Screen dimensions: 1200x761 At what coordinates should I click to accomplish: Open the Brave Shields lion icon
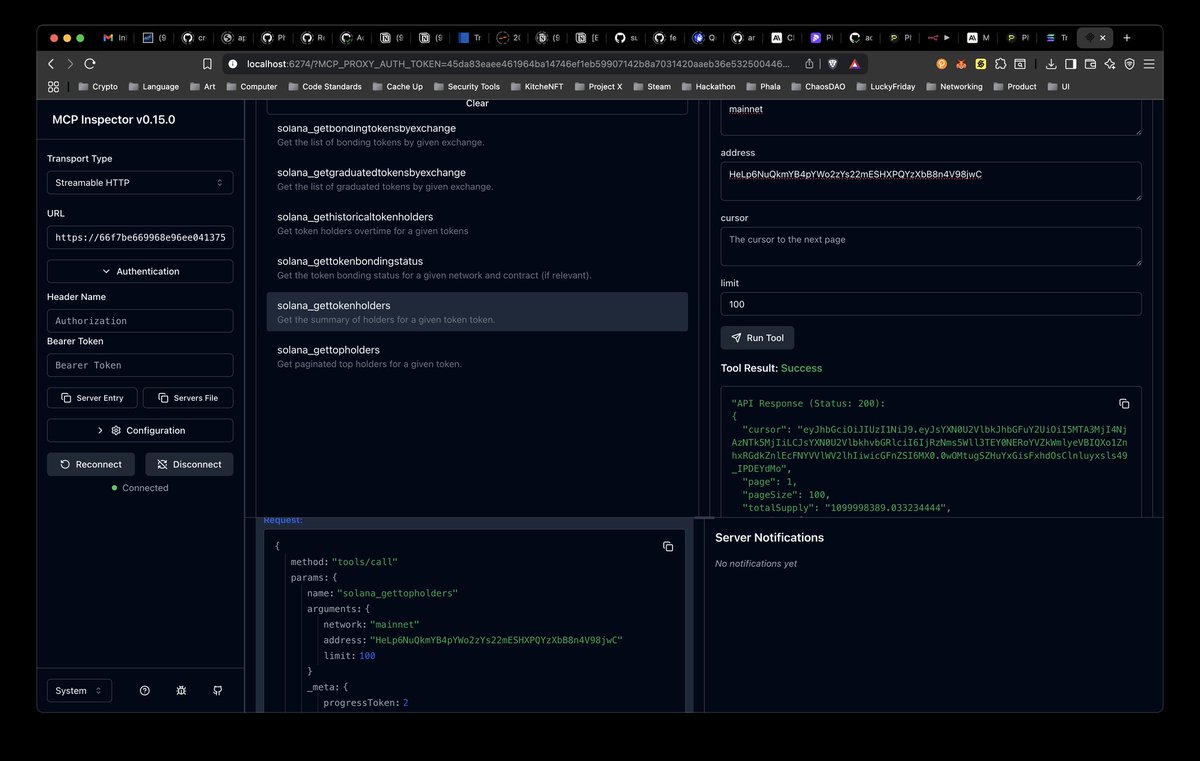click(832, 63)
